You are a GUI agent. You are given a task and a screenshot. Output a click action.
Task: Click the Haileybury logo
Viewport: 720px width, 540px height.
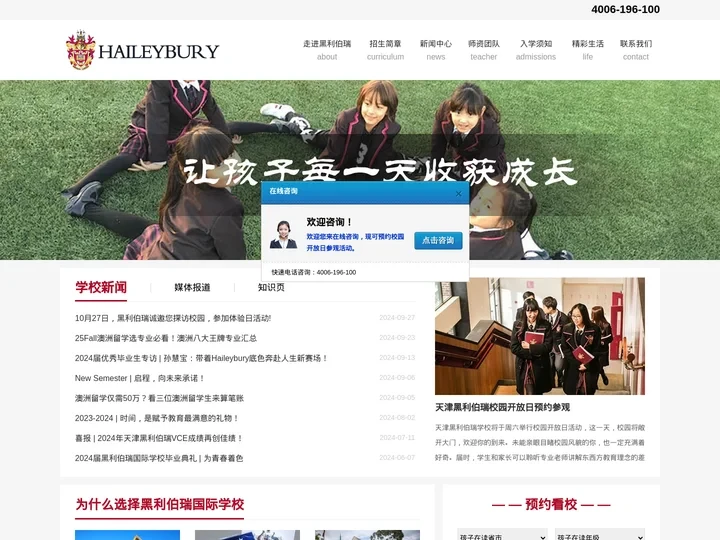click(142, 50)
